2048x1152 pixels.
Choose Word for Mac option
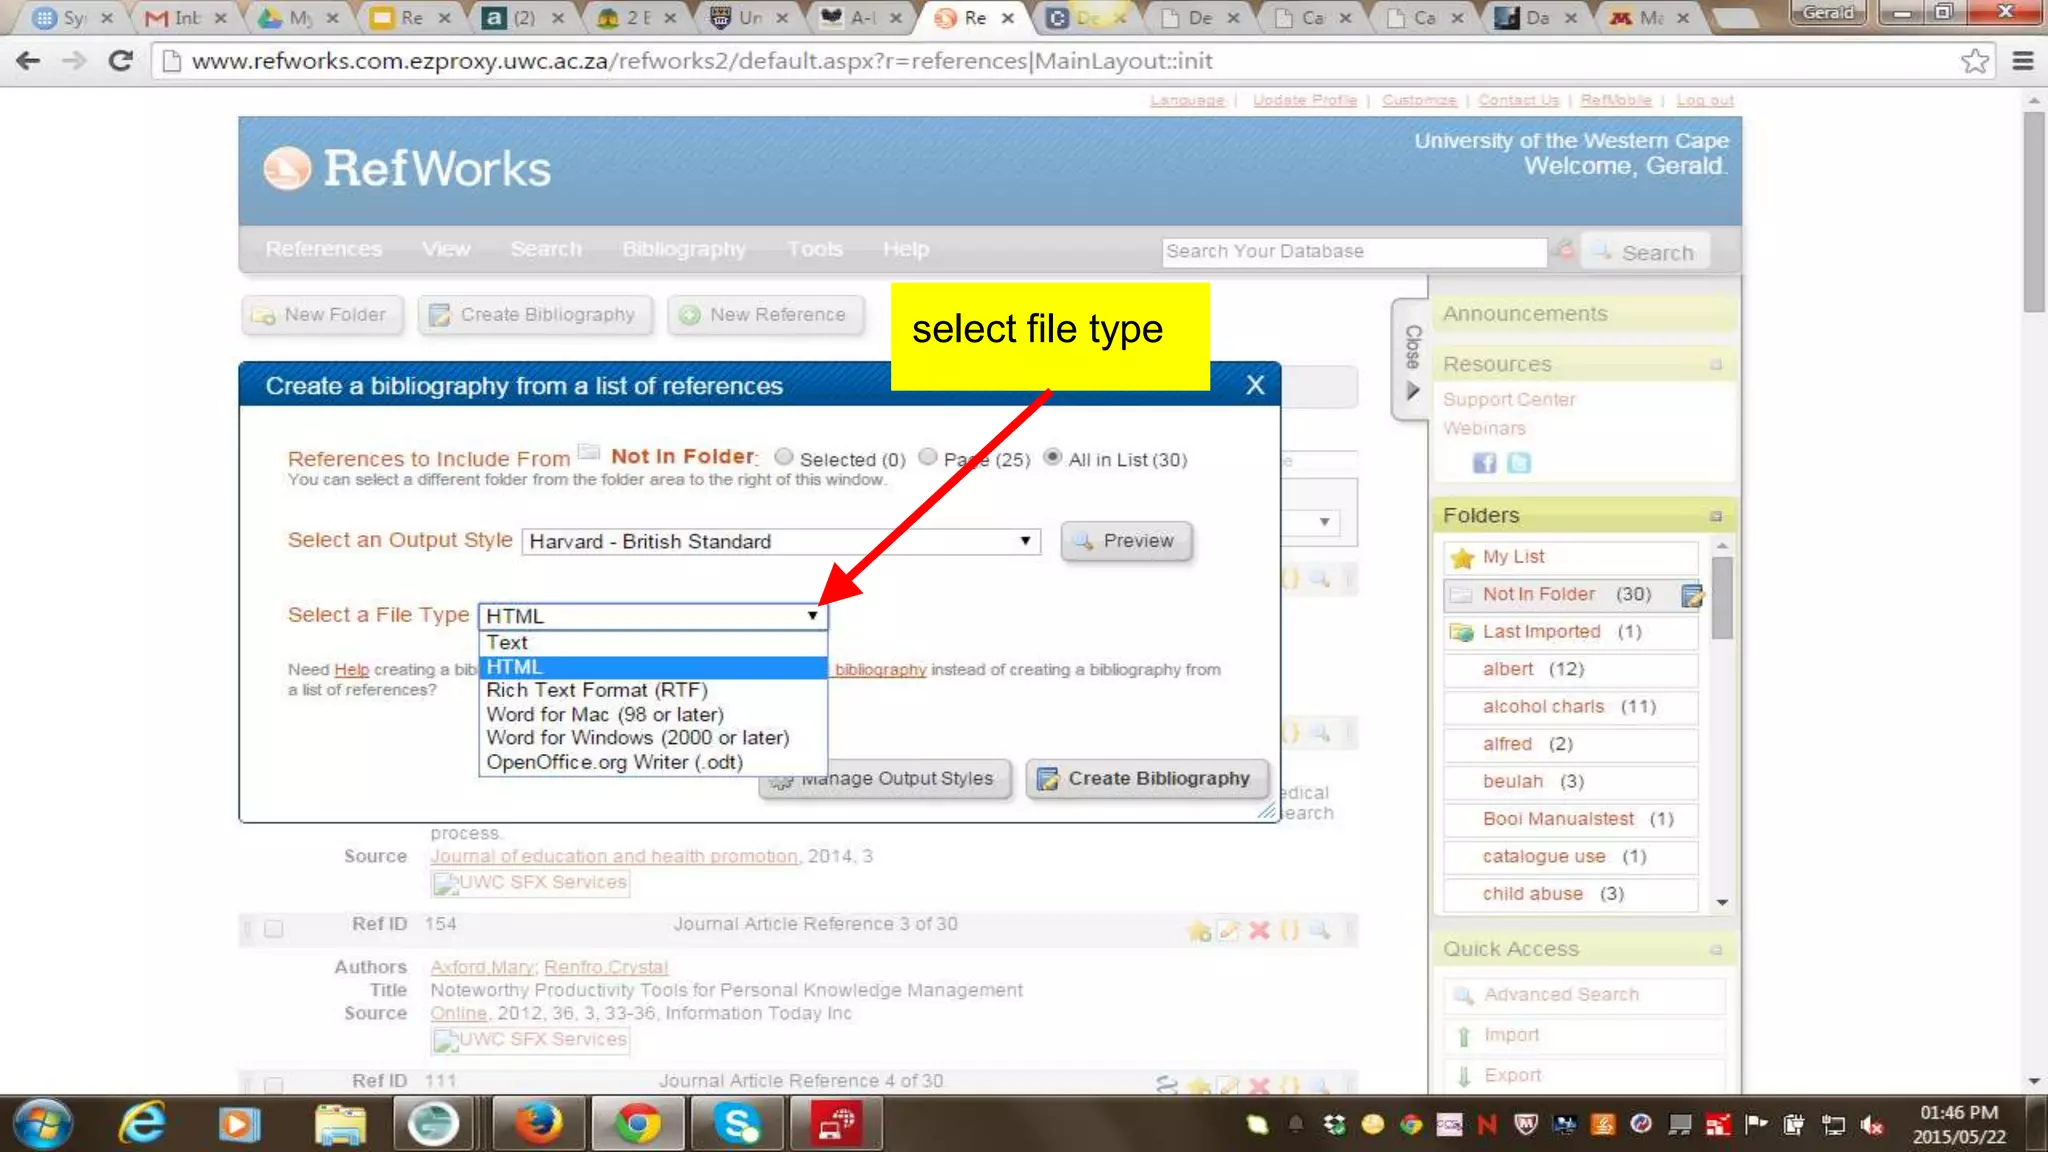(653, 715)
